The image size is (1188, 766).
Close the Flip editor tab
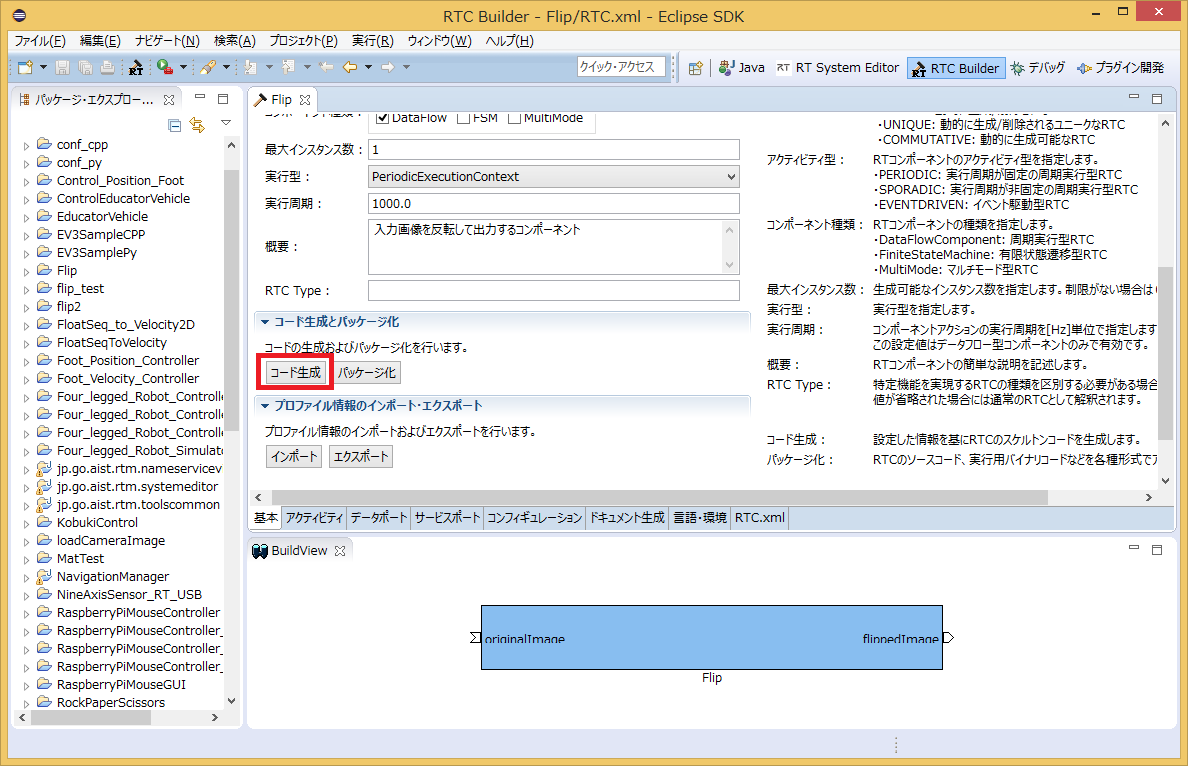point(305,100)
